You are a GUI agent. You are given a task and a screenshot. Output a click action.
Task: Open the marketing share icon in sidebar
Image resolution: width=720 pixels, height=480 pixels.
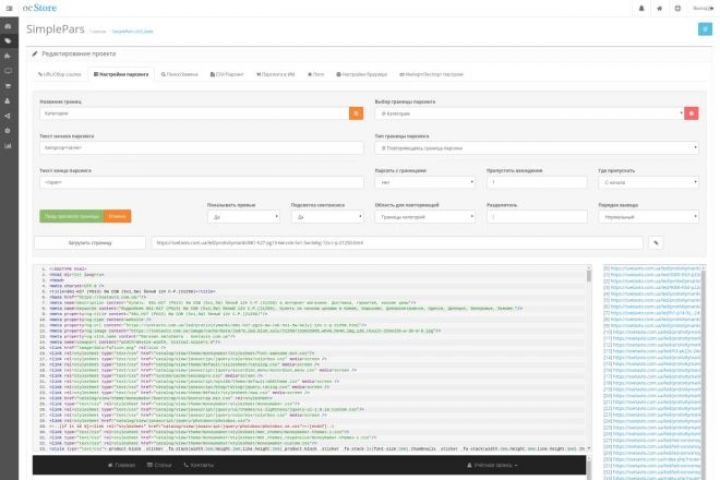pyautogui.click(x=8, y=116)
